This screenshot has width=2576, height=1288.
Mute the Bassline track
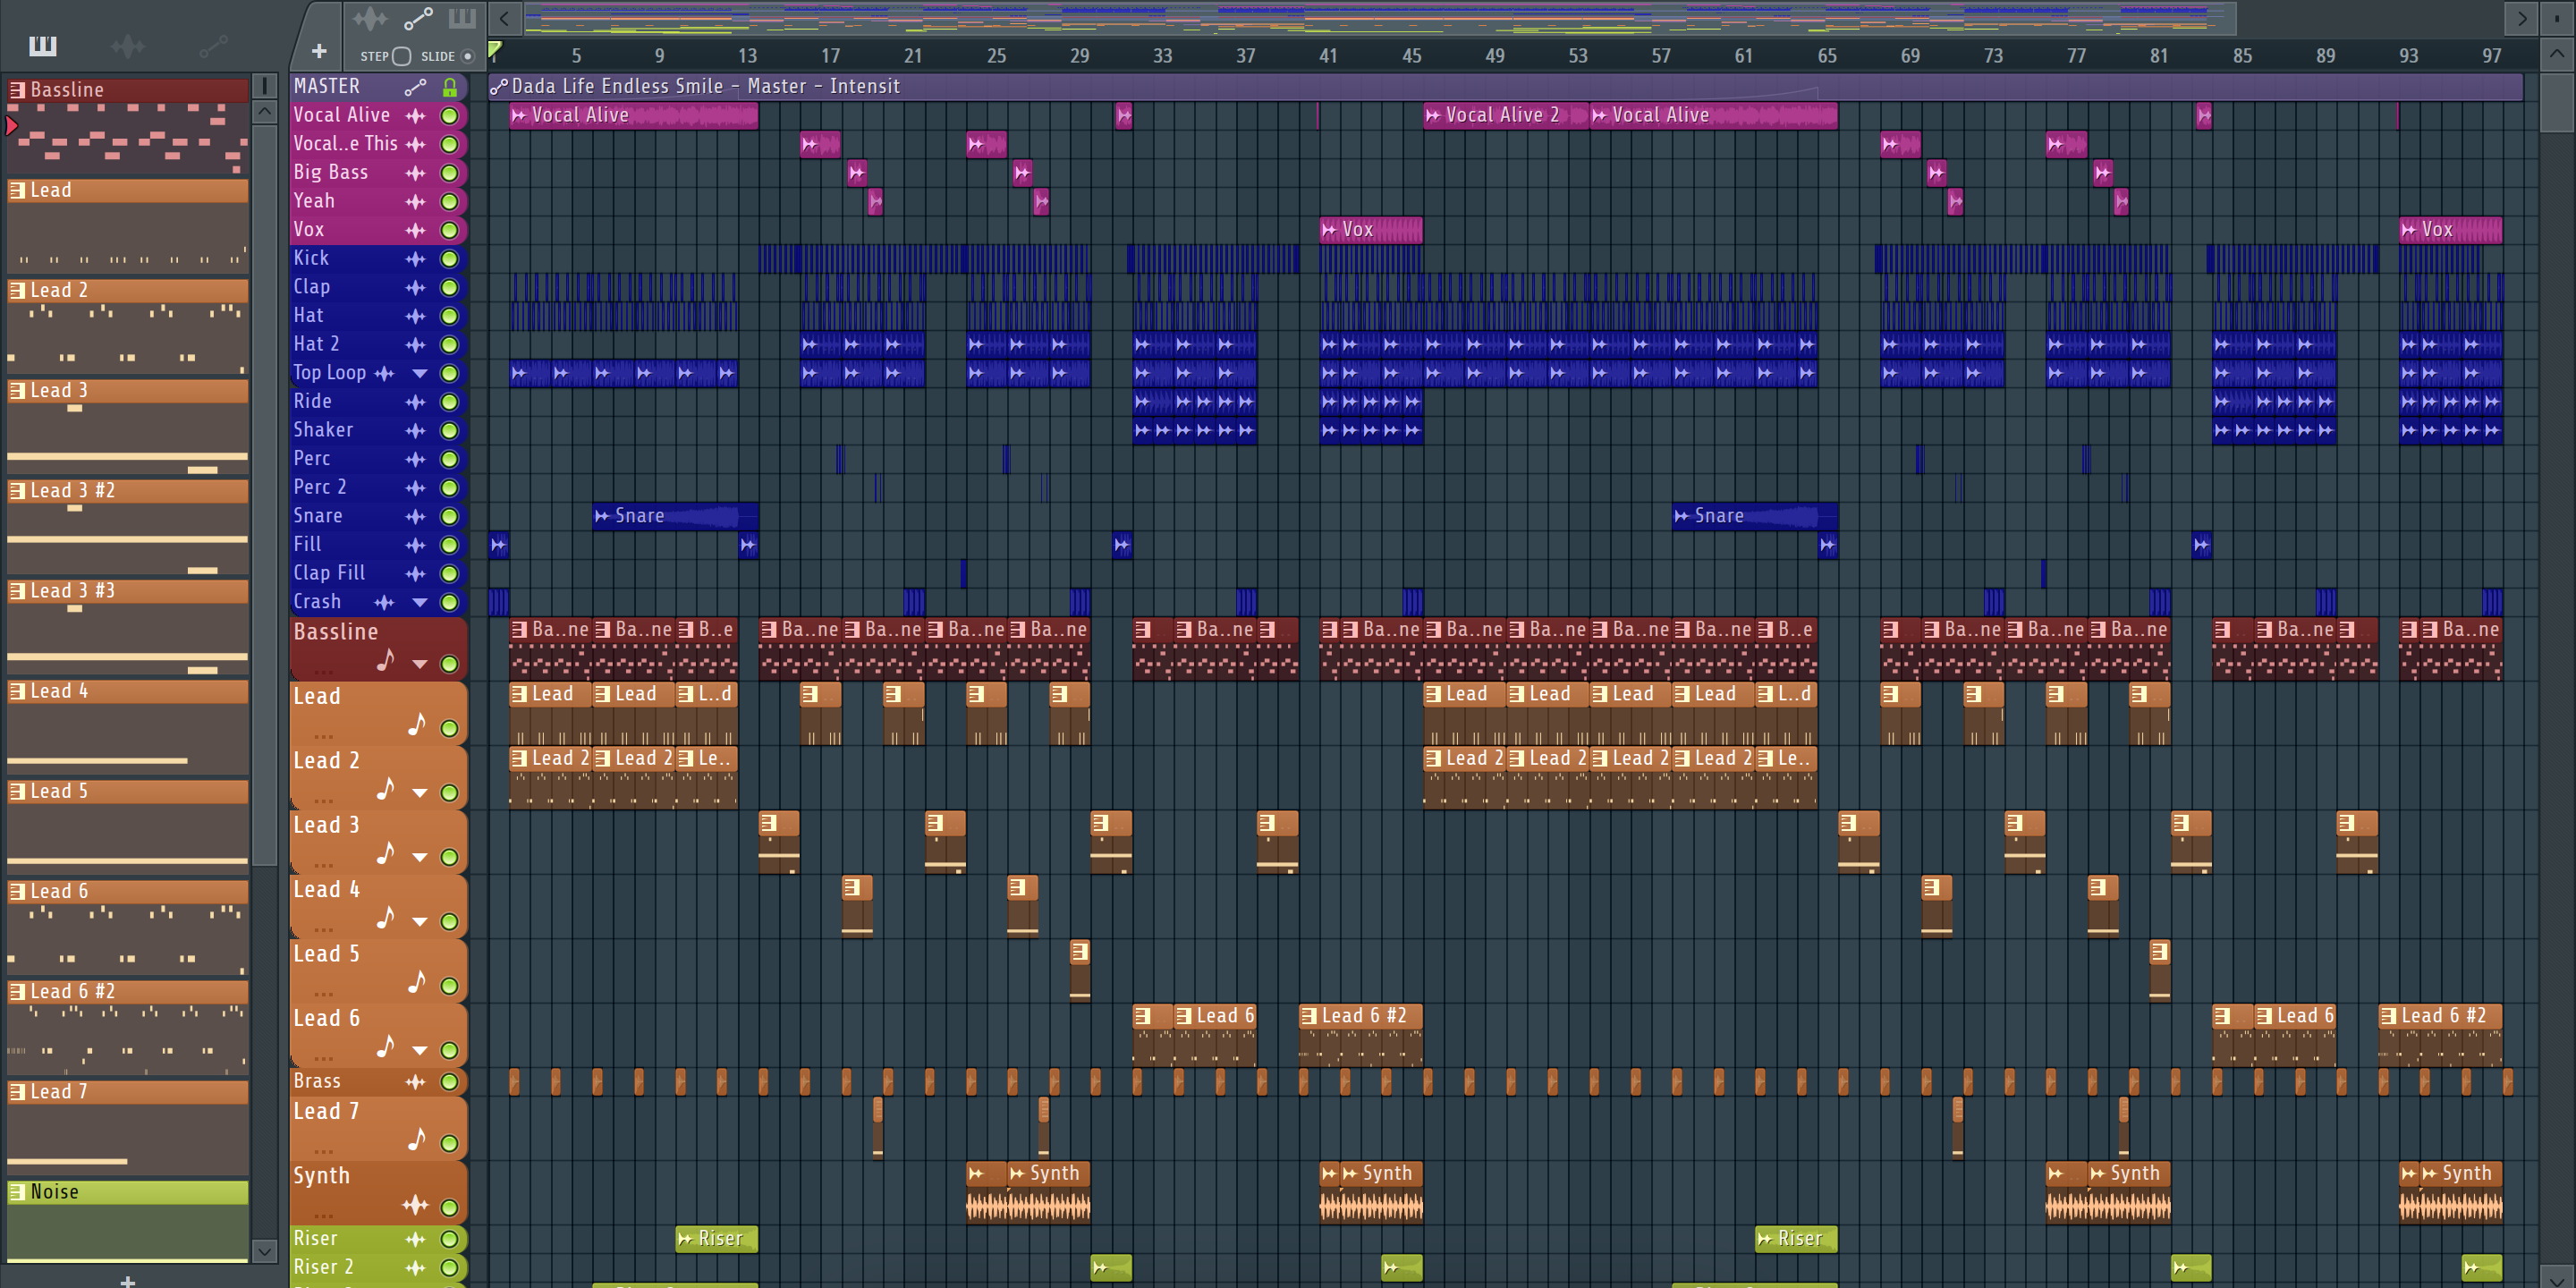(x=450, y=664)
